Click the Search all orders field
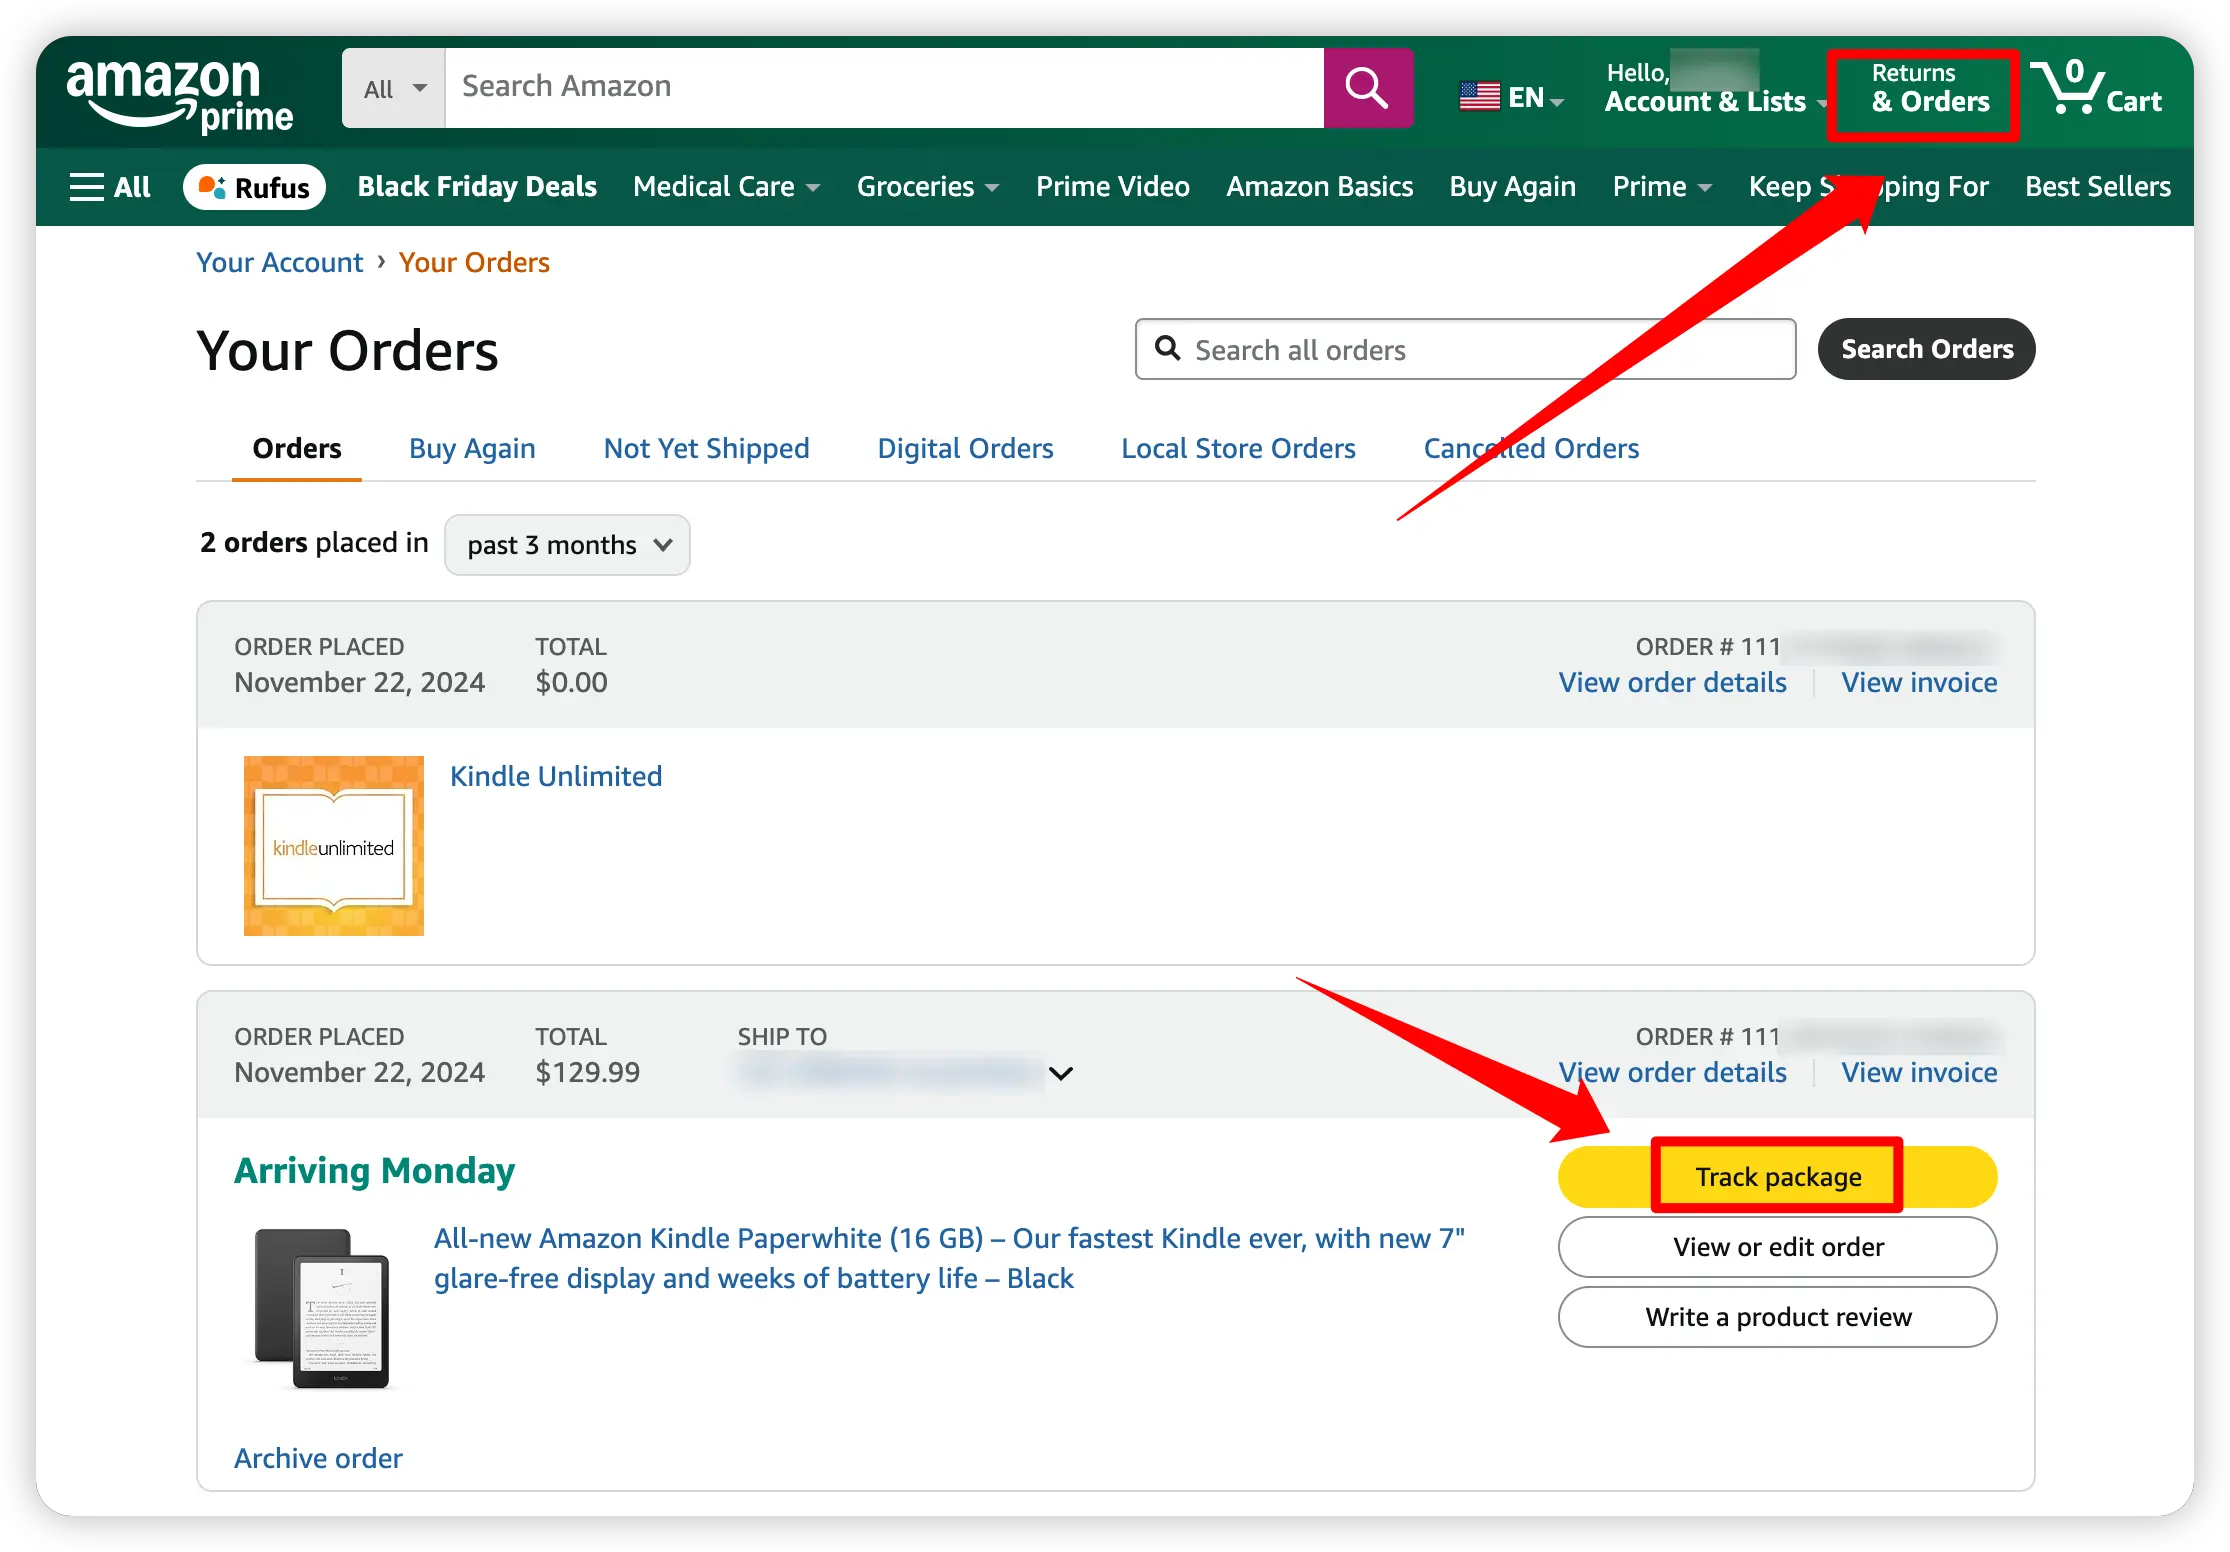The image size is (2230, 1552). [1465, 349]
